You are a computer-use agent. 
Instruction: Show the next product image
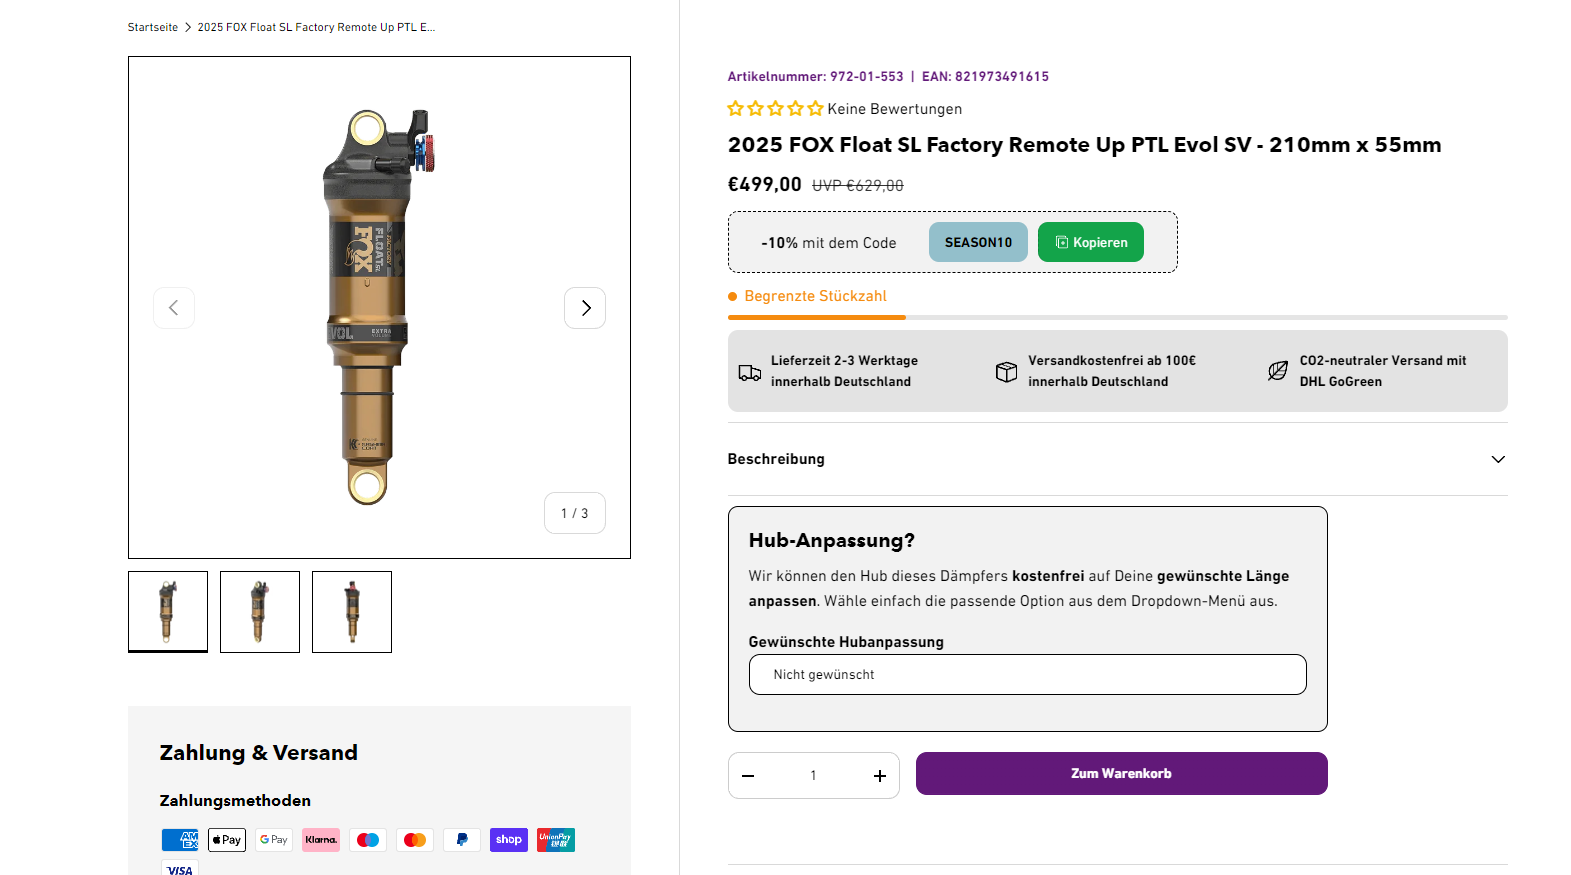[585, 308]
